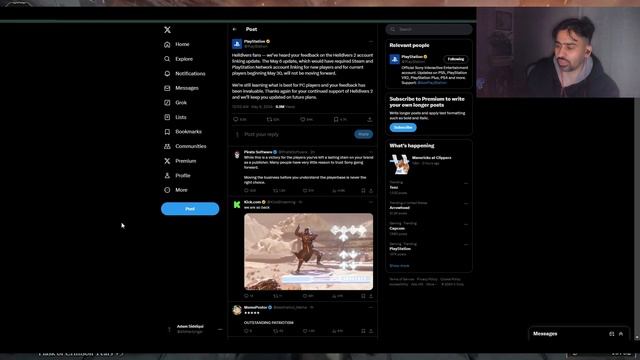Open new message icon in Messages drawer
This screenshot has width=640, height=360.
(611, 334)
